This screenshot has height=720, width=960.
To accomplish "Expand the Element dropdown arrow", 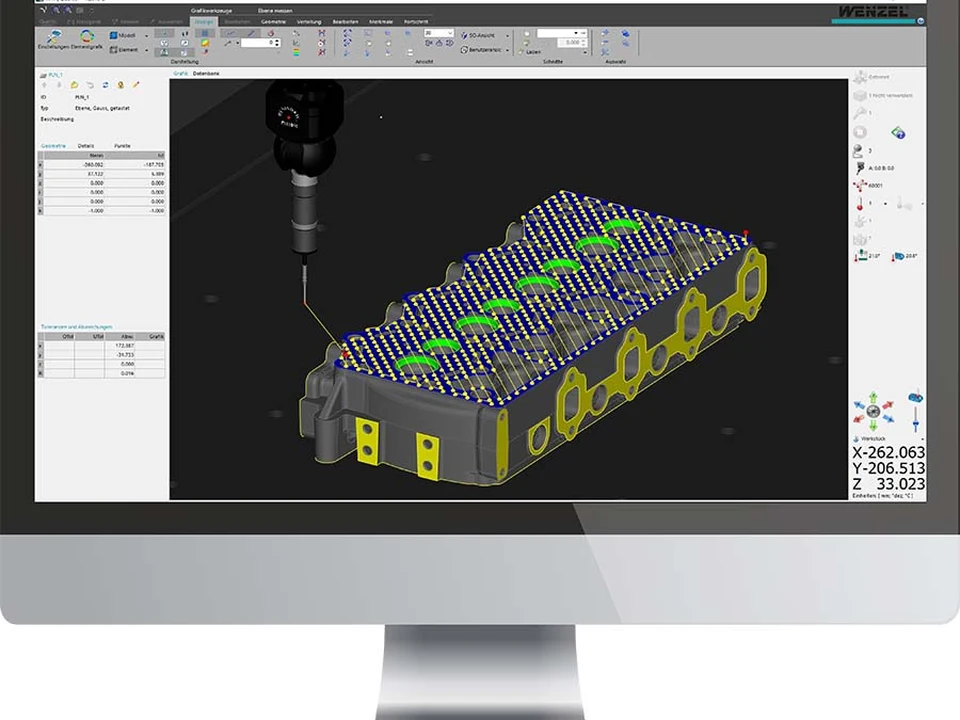I will [x=146, y=50].
